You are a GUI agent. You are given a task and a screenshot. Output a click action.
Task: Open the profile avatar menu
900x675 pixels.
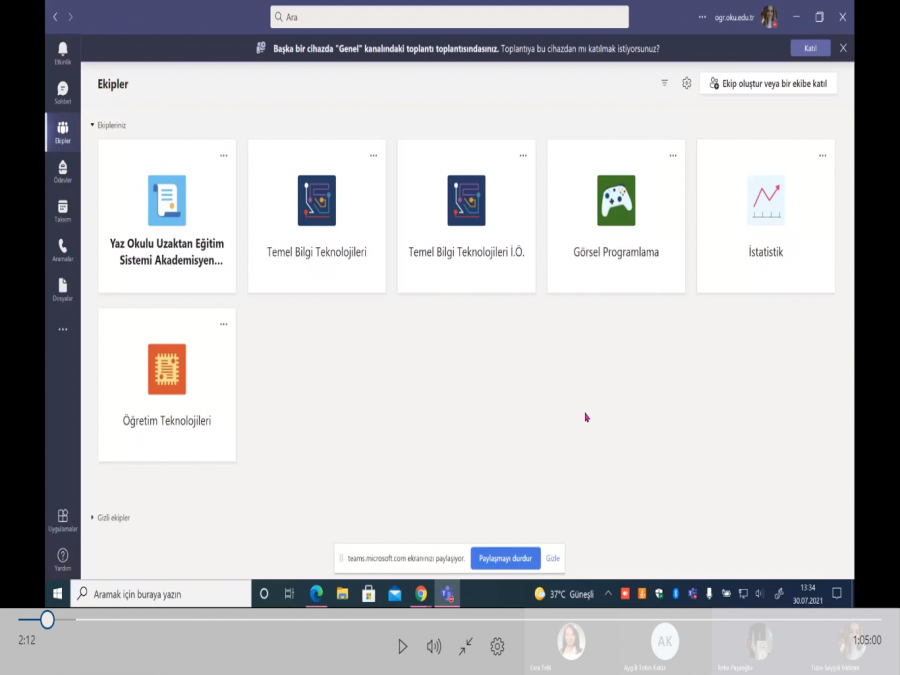click(769, 17)
